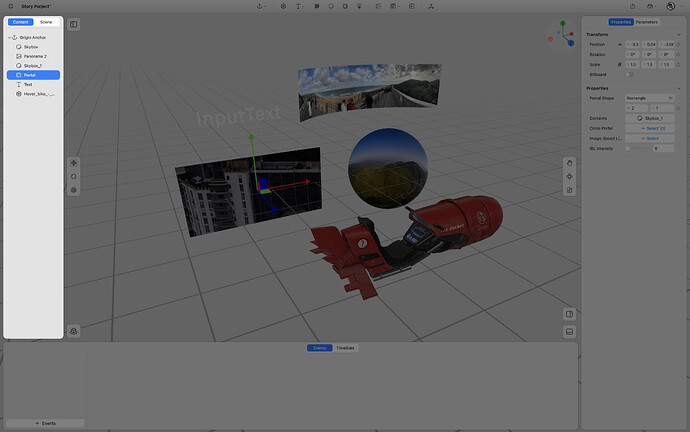Viewport: 690px width, 432px height.
Task: Collapse the Origin Anchor tree item
Action: [x=11, y=37]
